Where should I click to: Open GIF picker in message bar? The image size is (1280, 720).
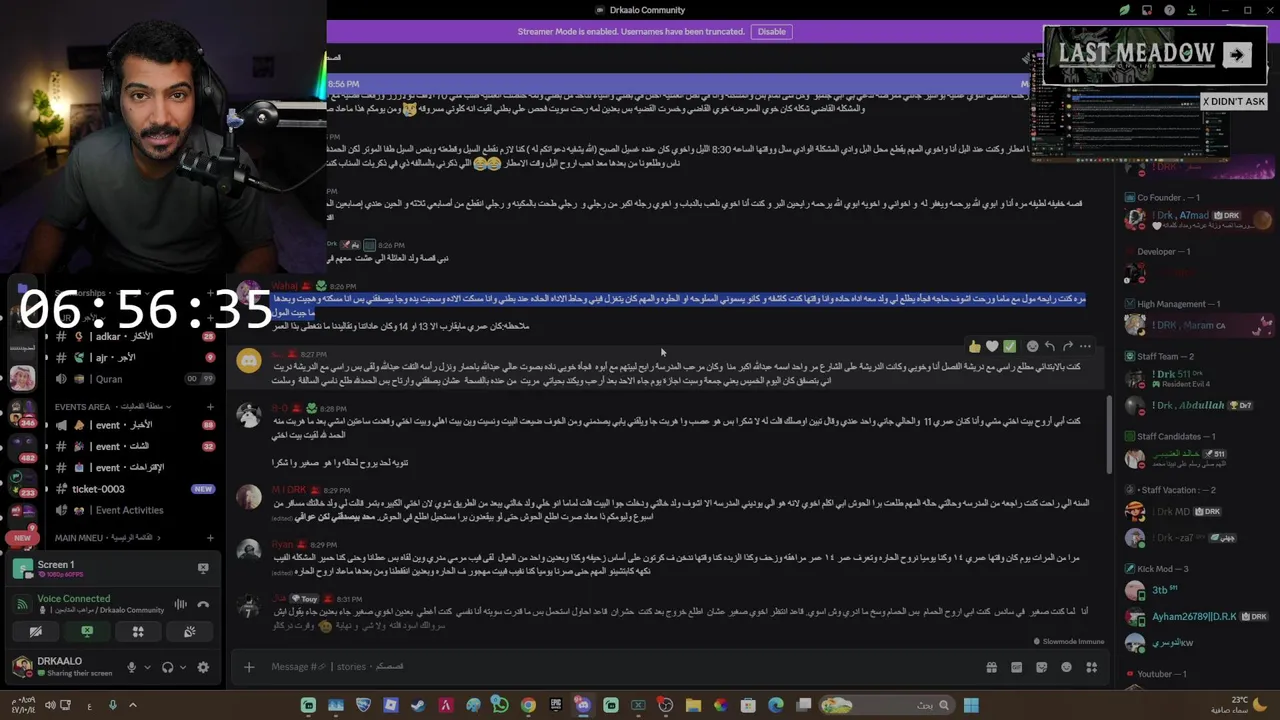[x=1016, y=667]
